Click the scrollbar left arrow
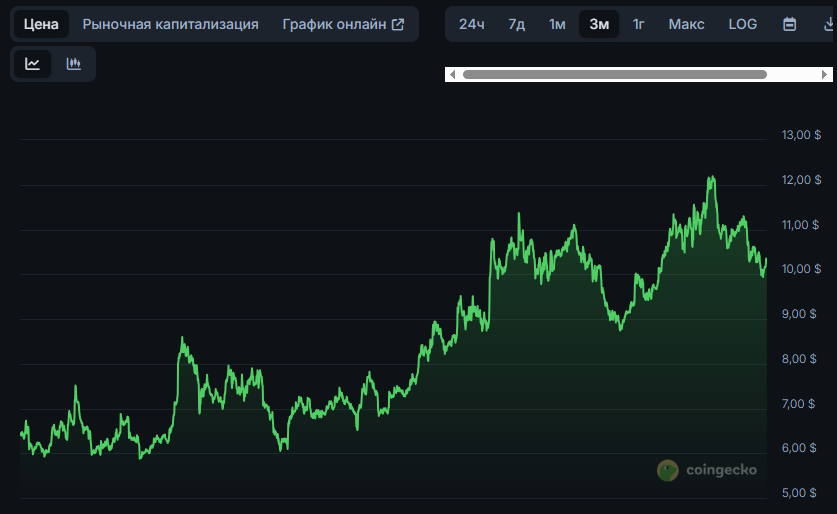This screenshot has height=514, width=837. click(452, 75)
